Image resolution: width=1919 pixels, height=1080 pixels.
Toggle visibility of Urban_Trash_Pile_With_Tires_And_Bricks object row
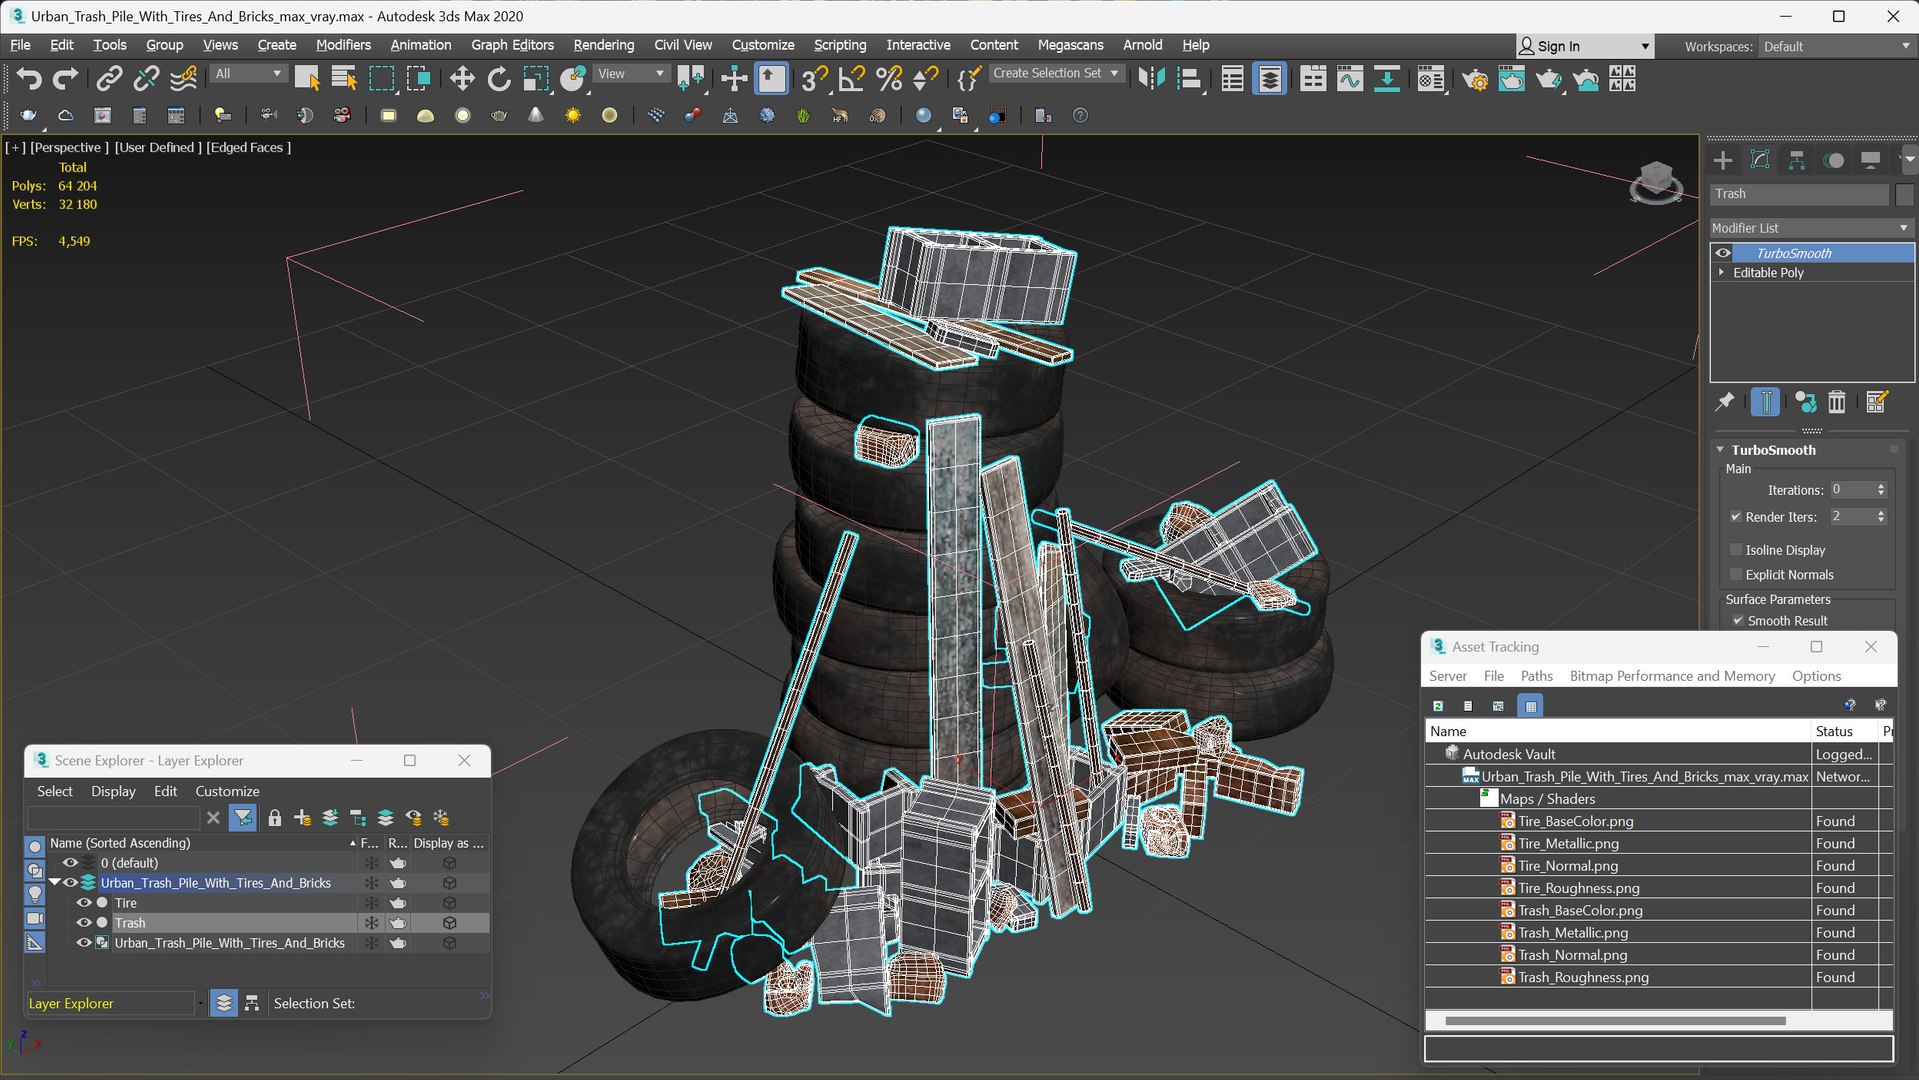[84, 943]
